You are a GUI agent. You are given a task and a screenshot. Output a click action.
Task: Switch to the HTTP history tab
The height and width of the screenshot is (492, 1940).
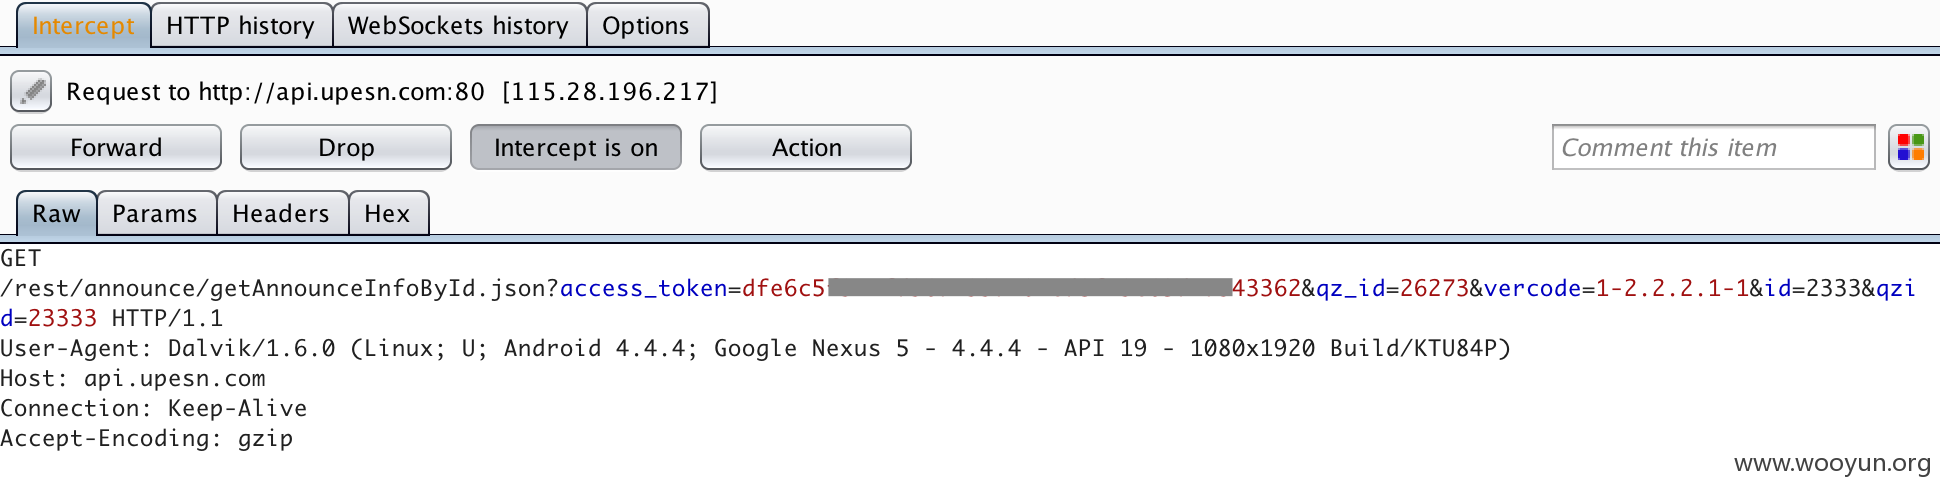click(241, 26)
